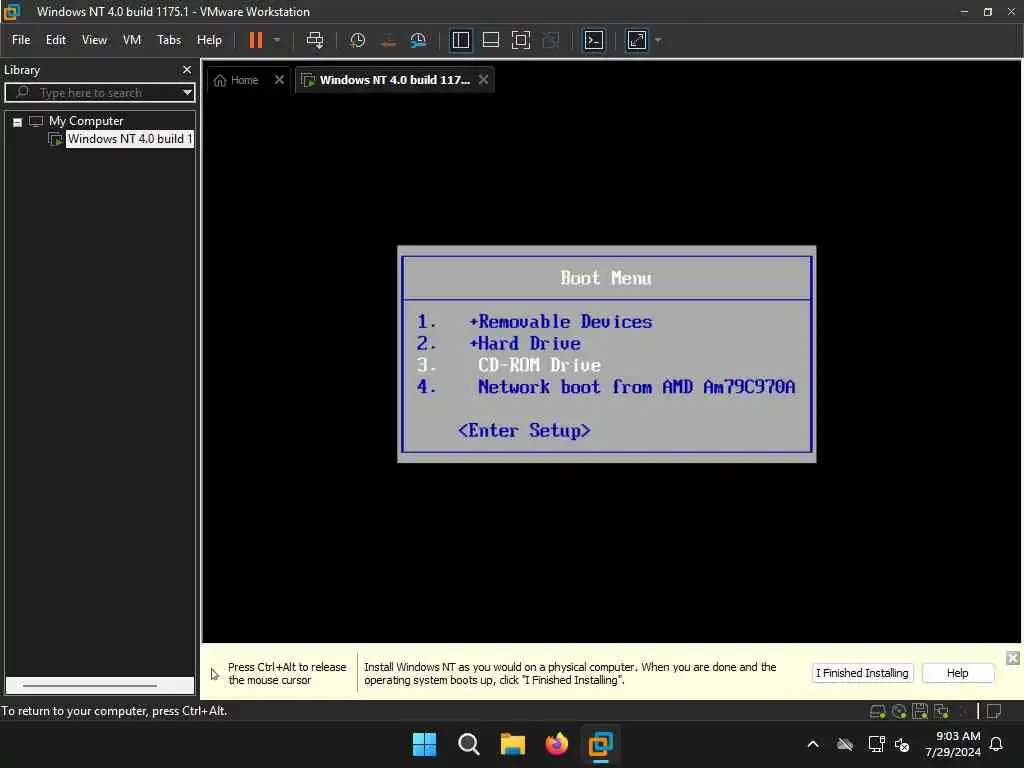Toggle the thumbnail bar toolbar icon
The width and height of the screenshot is (1024, 768).
click(490, 40)
